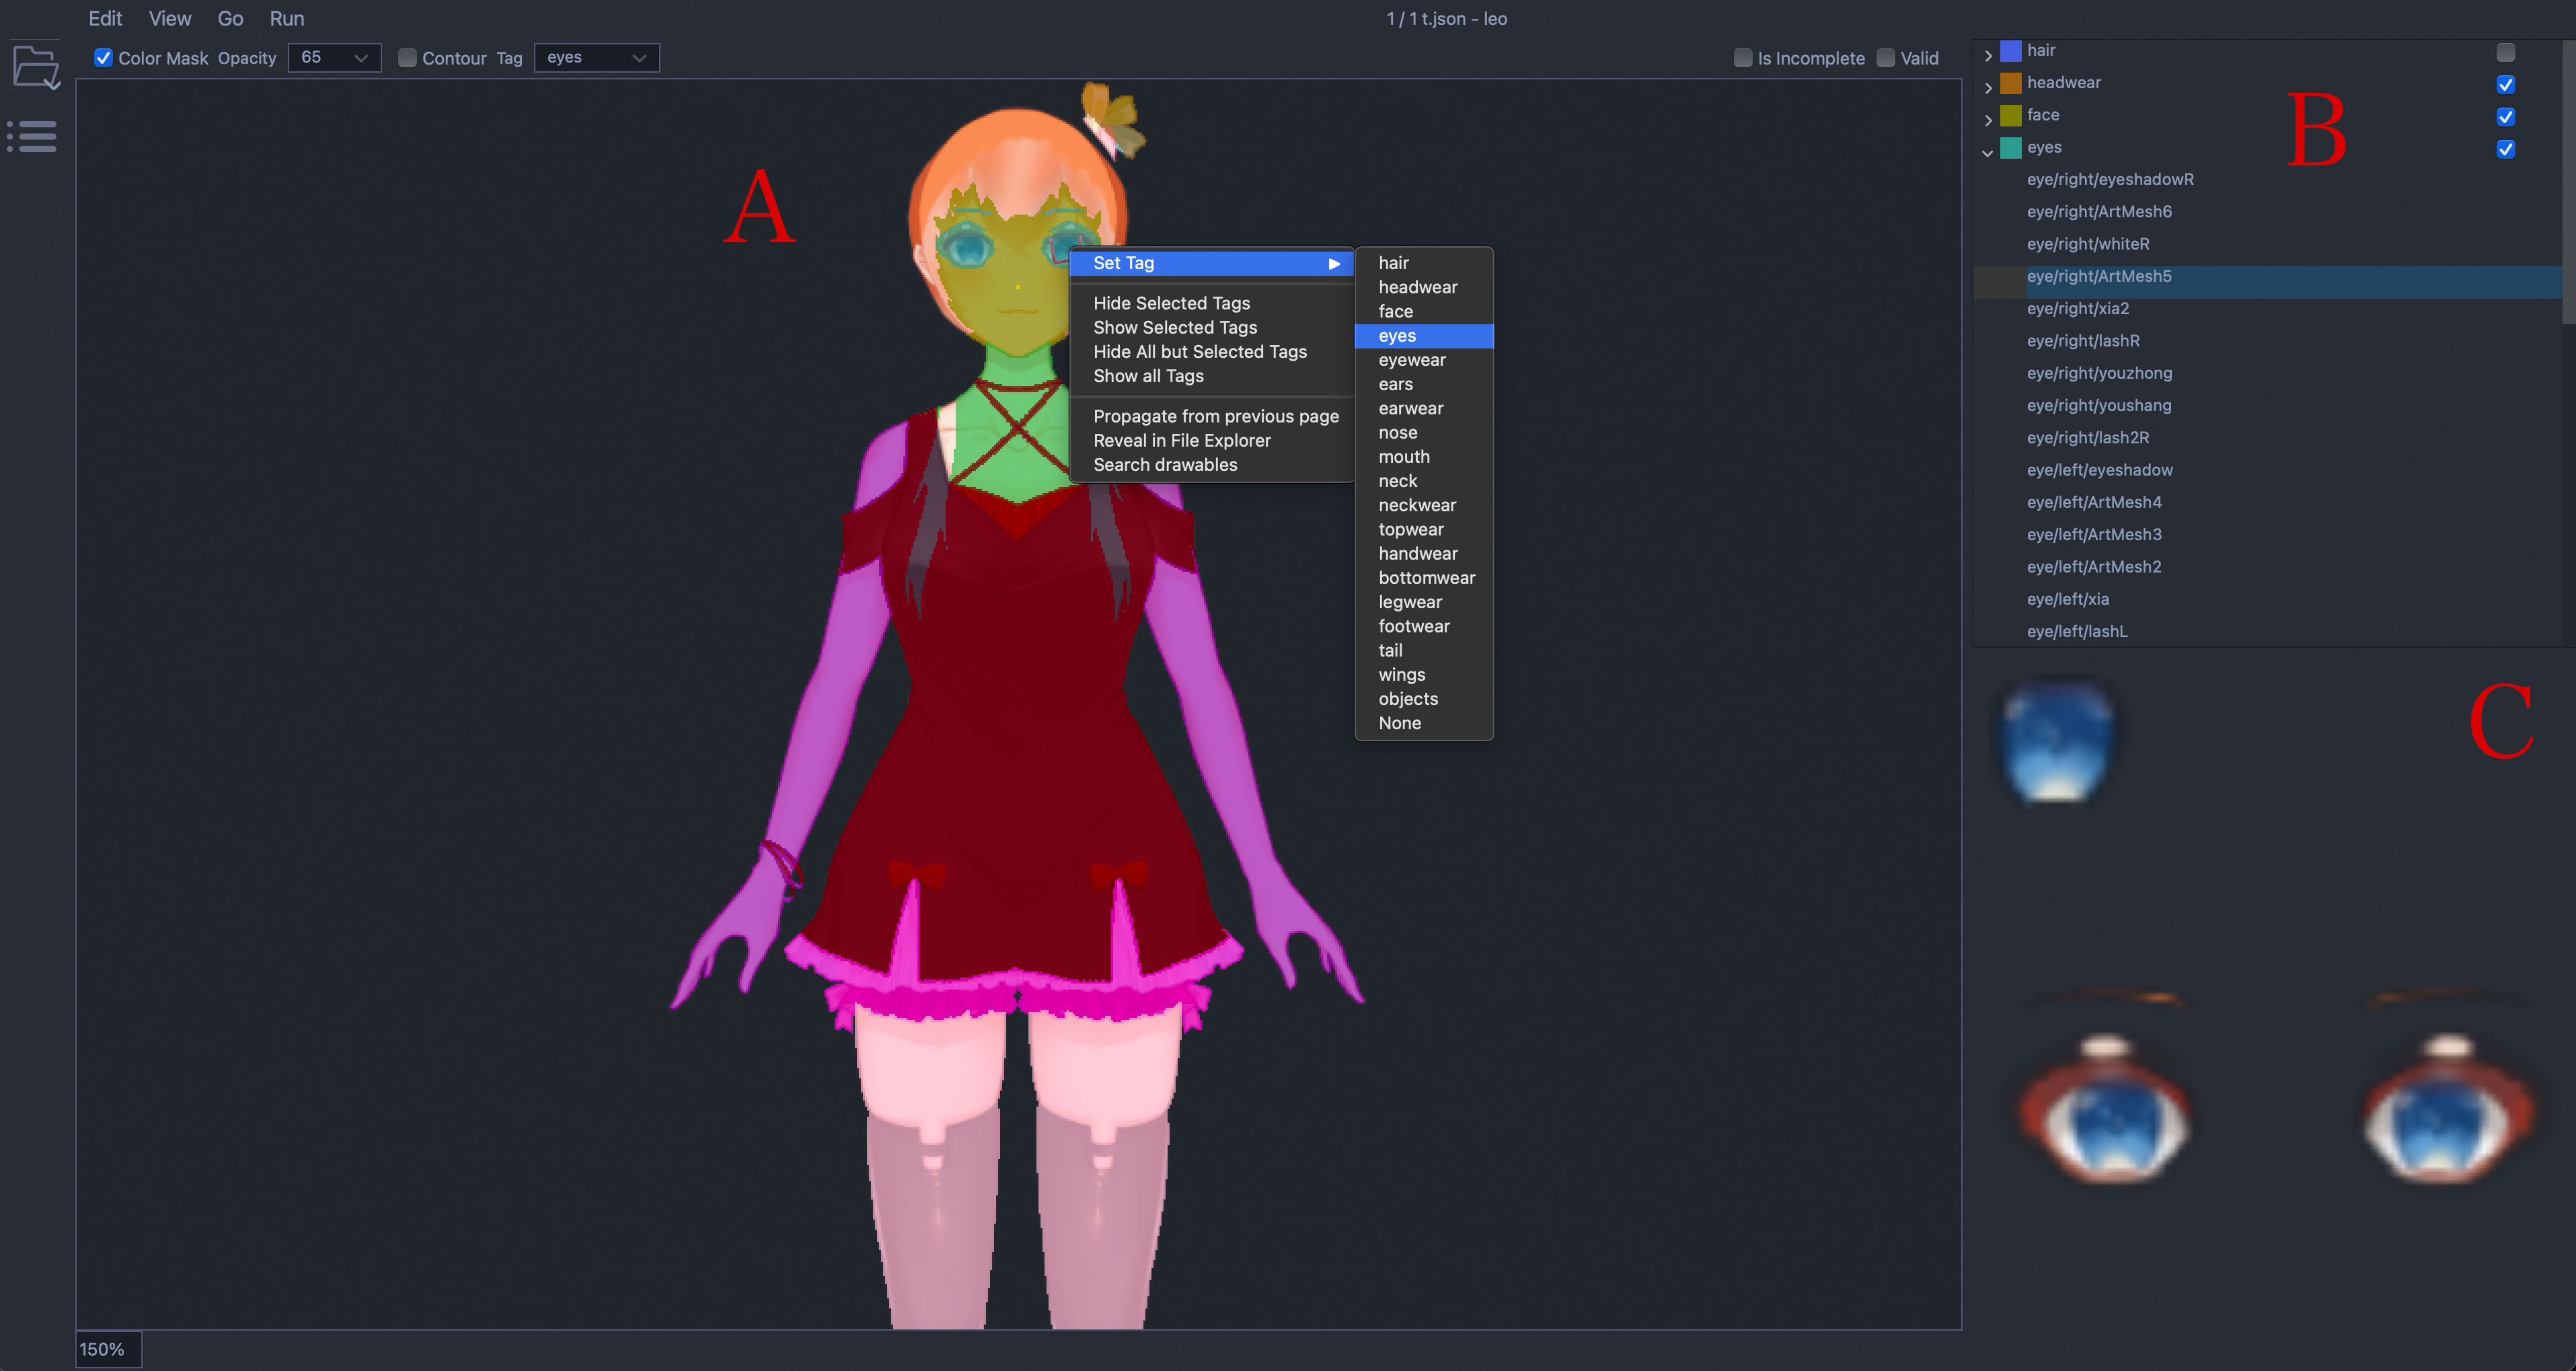The width and height of the screenshot is (2576, 1371).
Task: Select eye/right/lashR in the tree
Action: pos(2083,341)
